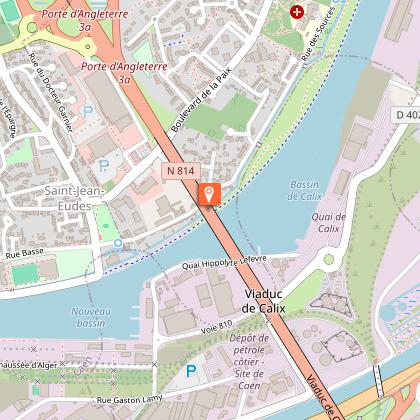Click the blue circle stop icon near Rue Basse
Screen dimensions: 420x420
[x=118, y=243]
